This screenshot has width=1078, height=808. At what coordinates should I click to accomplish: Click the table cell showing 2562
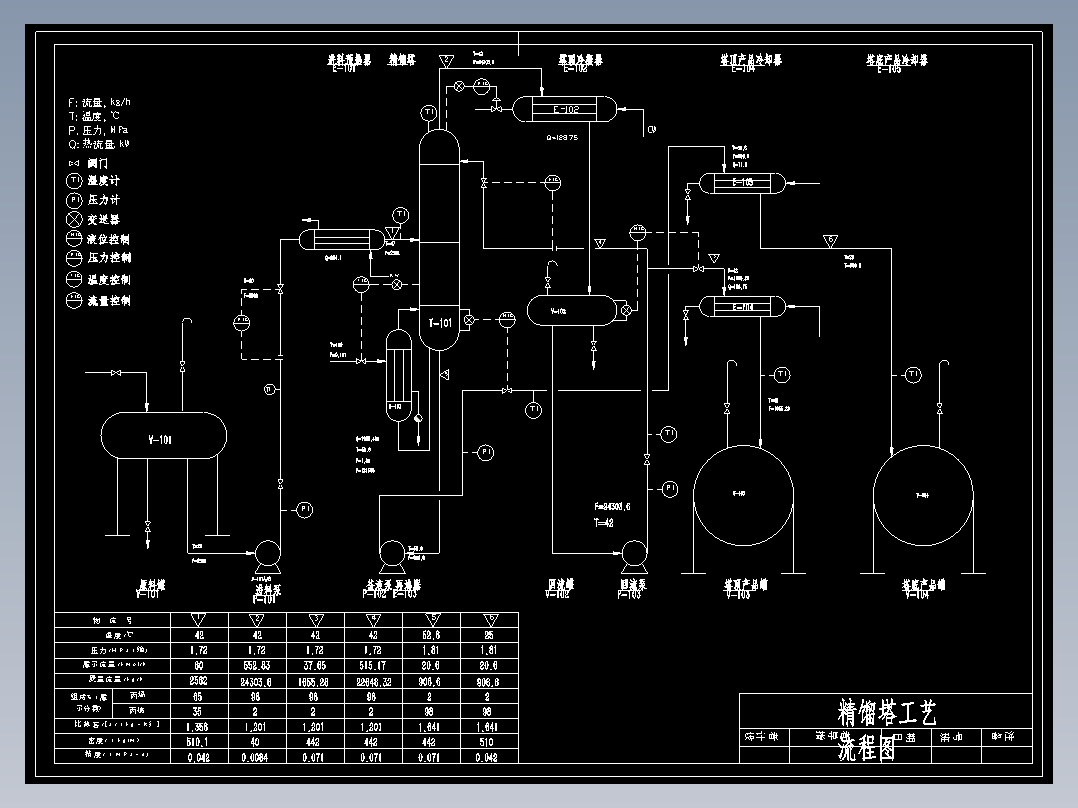(x=198, y=681)
